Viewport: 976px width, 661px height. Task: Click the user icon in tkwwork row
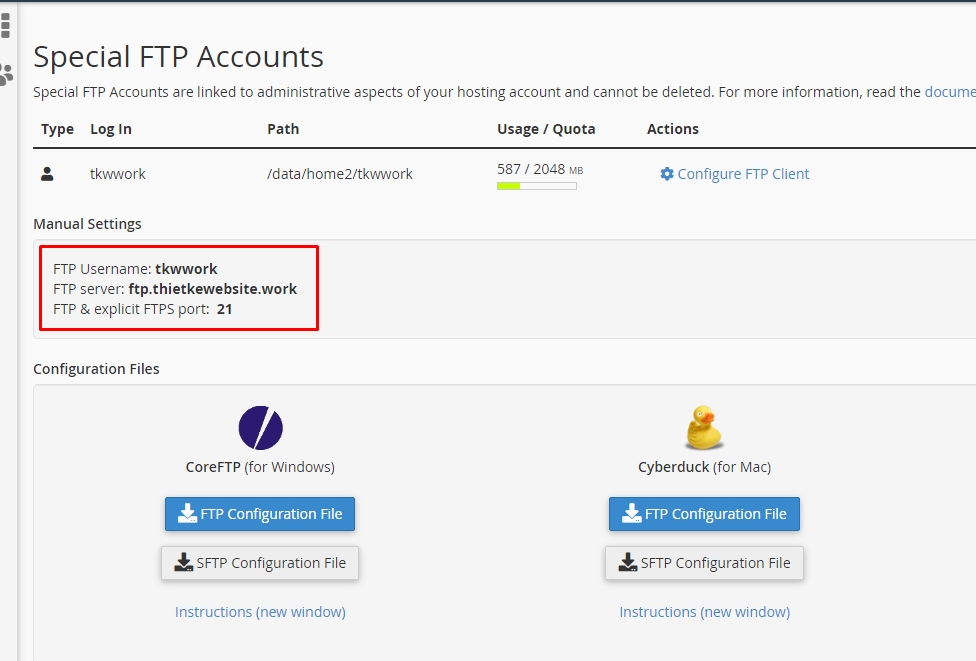coord(47,174)
